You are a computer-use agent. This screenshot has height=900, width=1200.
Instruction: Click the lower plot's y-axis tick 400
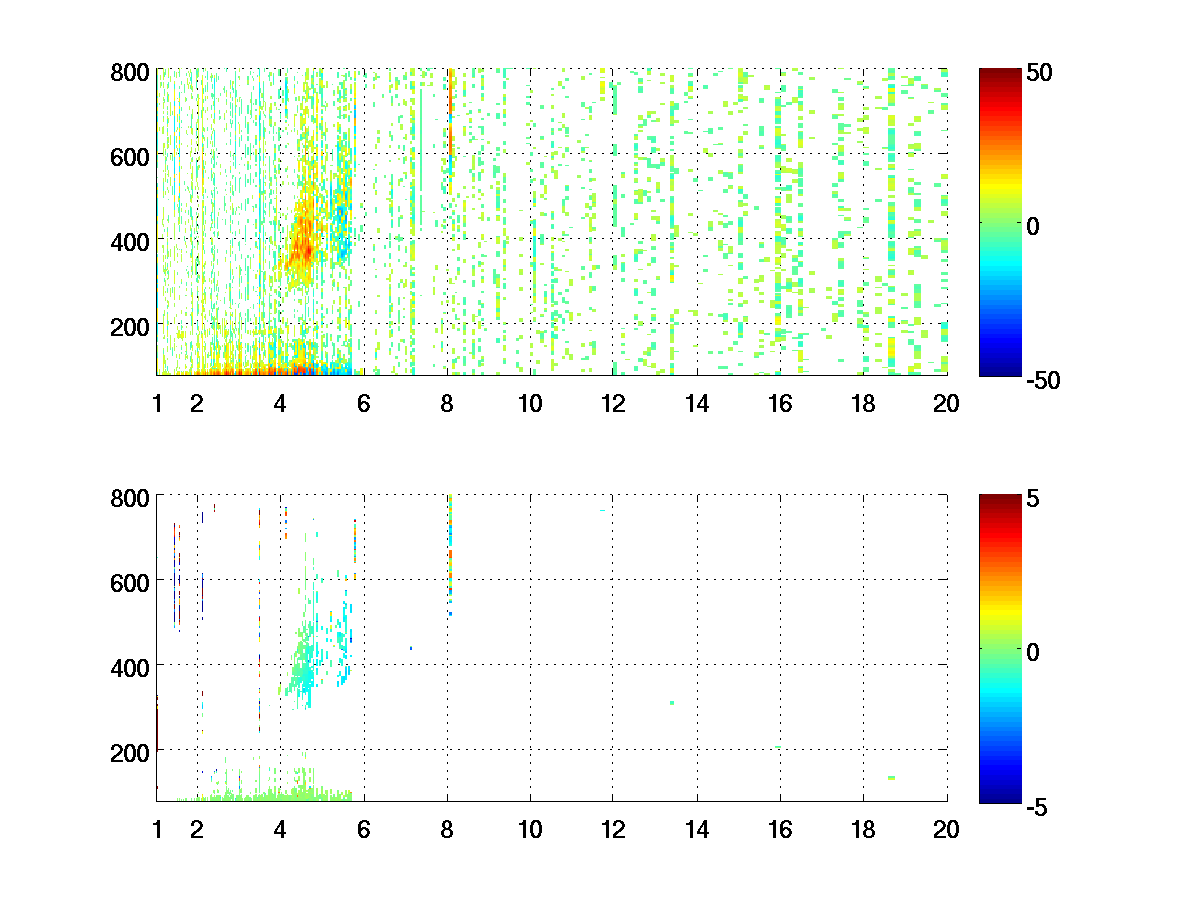130,666
